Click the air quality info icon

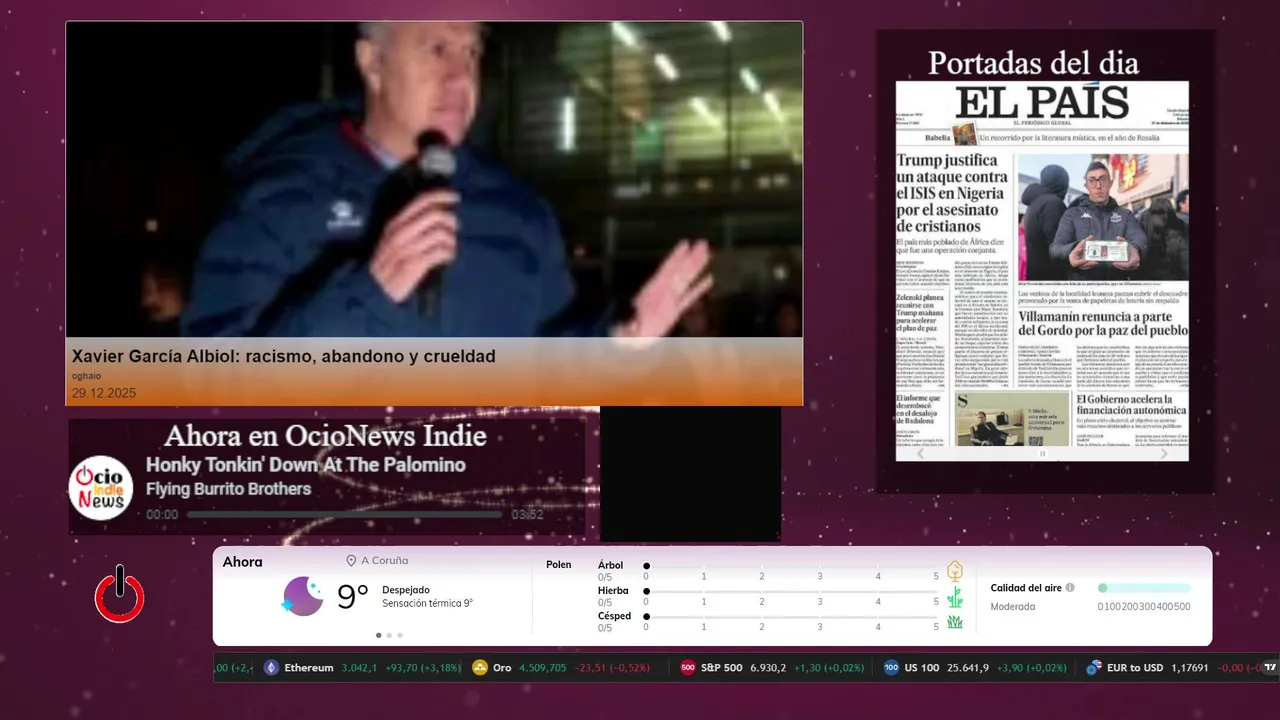tap(1070, 588)
